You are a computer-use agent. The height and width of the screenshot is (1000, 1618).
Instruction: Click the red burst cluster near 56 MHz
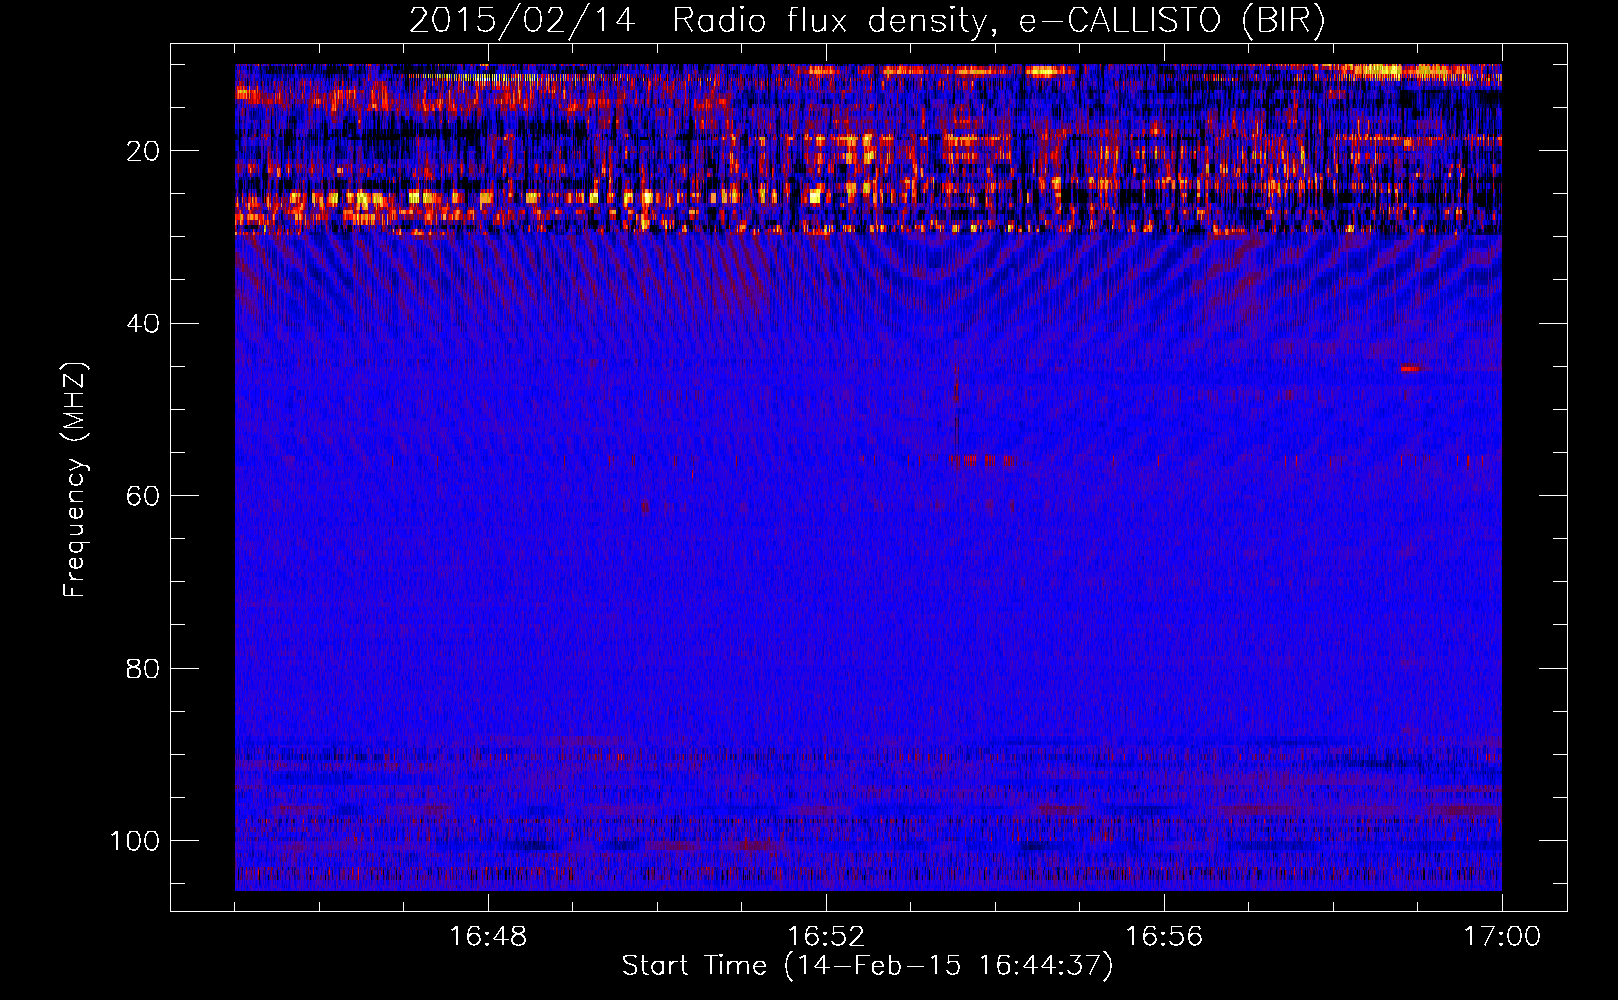coord(981,461)
